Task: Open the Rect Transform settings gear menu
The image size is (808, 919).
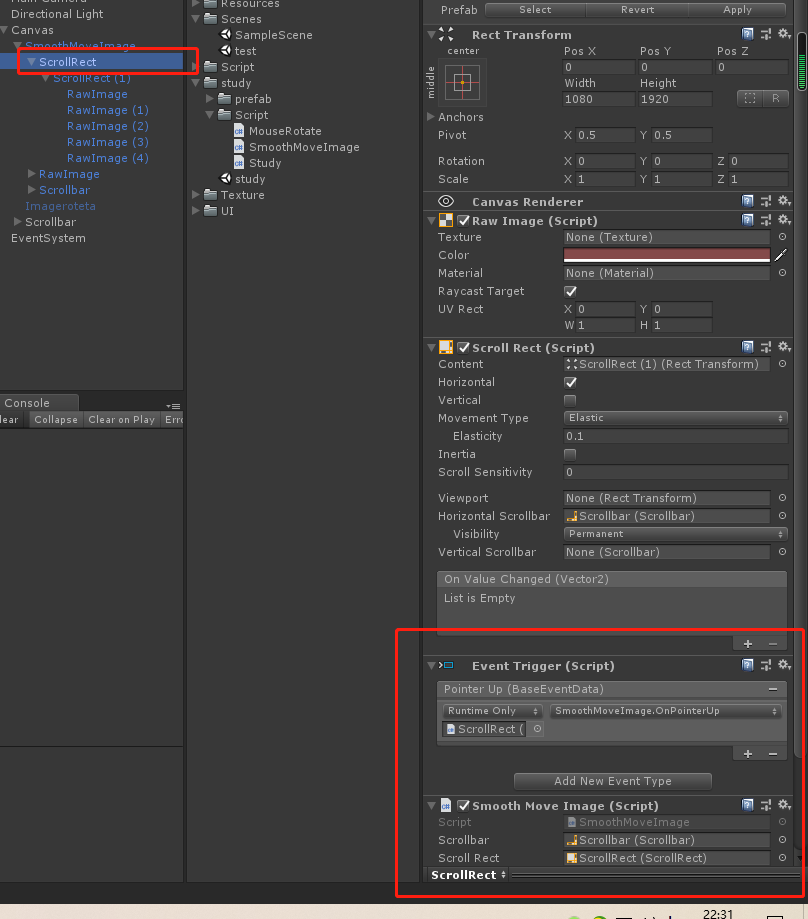Action: point(784,34)
